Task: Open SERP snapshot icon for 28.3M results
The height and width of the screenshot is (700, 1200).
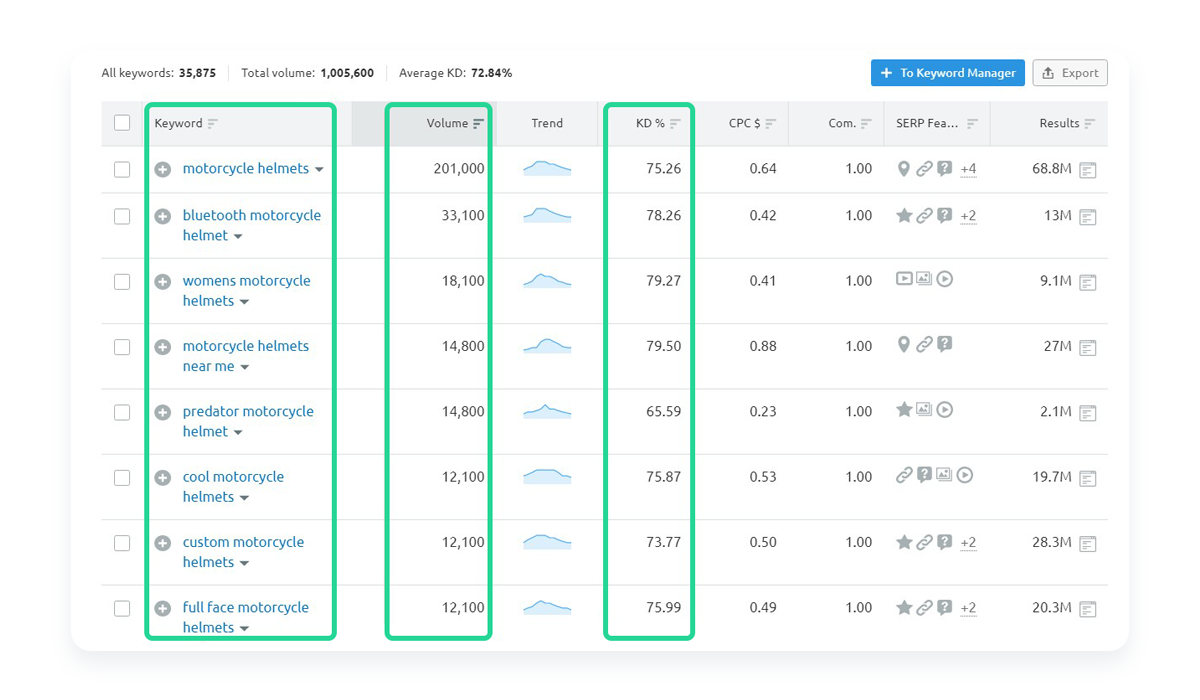Action: 1088,544
